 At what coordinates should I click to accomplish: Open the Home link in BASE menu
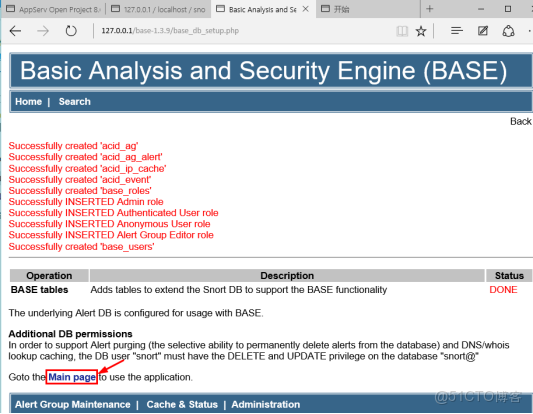pyautogui.click(x=28, y=102)
